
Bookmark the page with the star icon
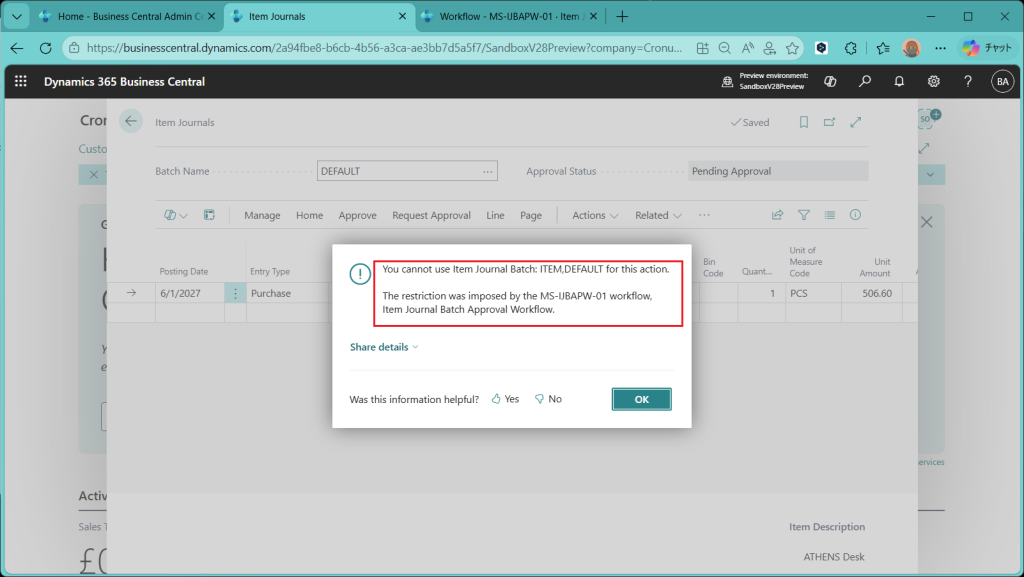(x=792, y=48)
